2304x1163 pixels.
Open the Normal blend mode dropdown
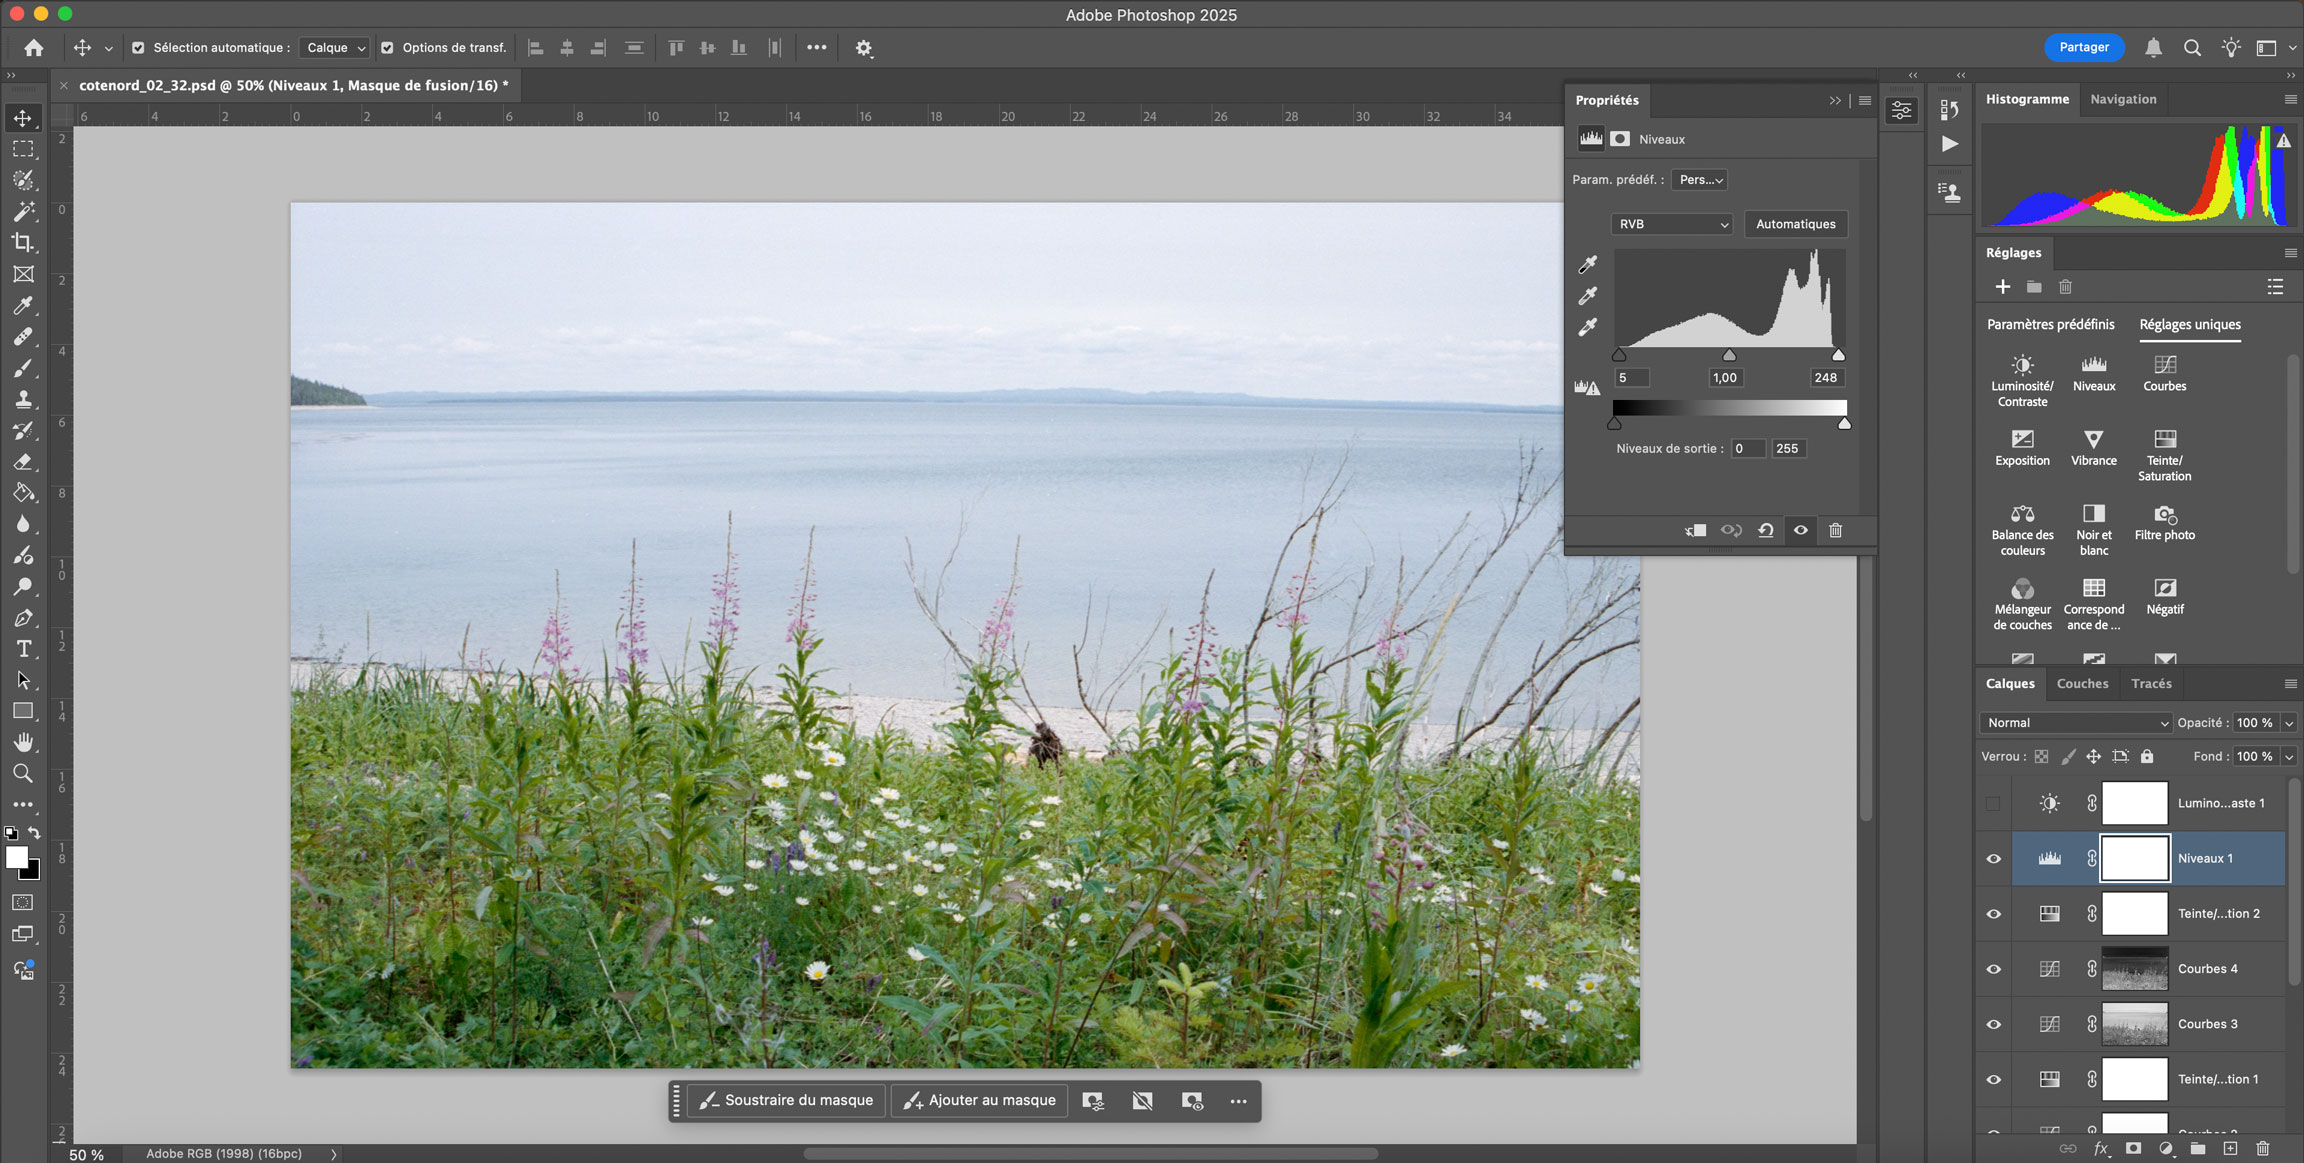[2076, 722]
